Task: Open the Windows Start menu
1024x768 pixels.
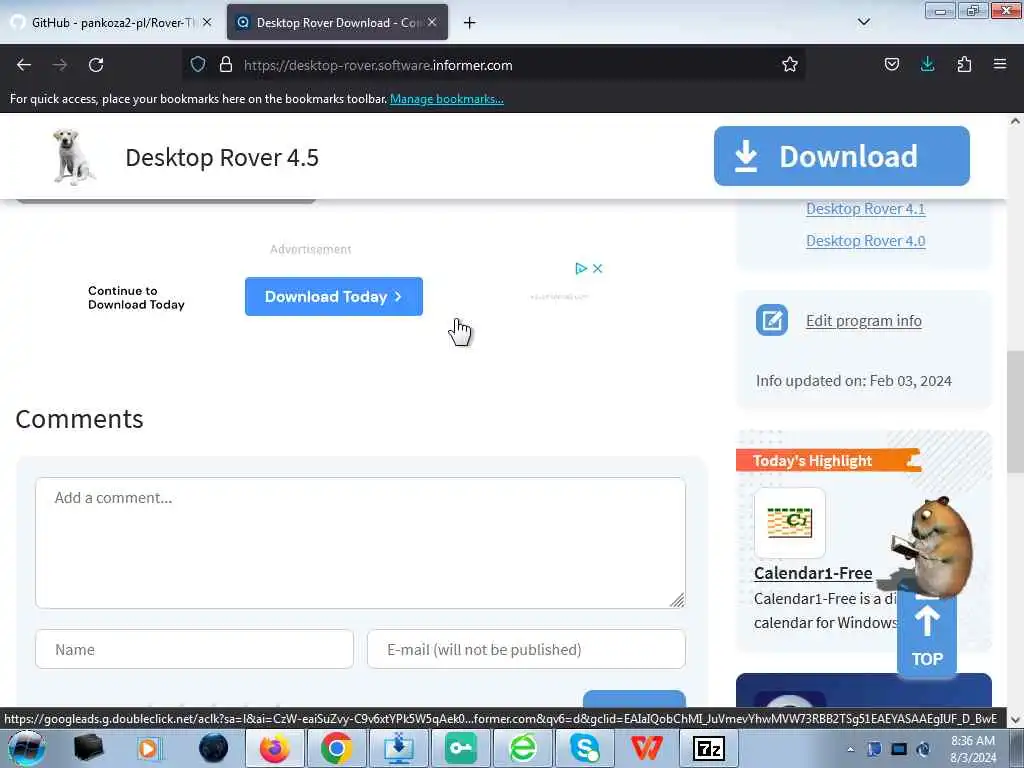Action: coord(26,748)
